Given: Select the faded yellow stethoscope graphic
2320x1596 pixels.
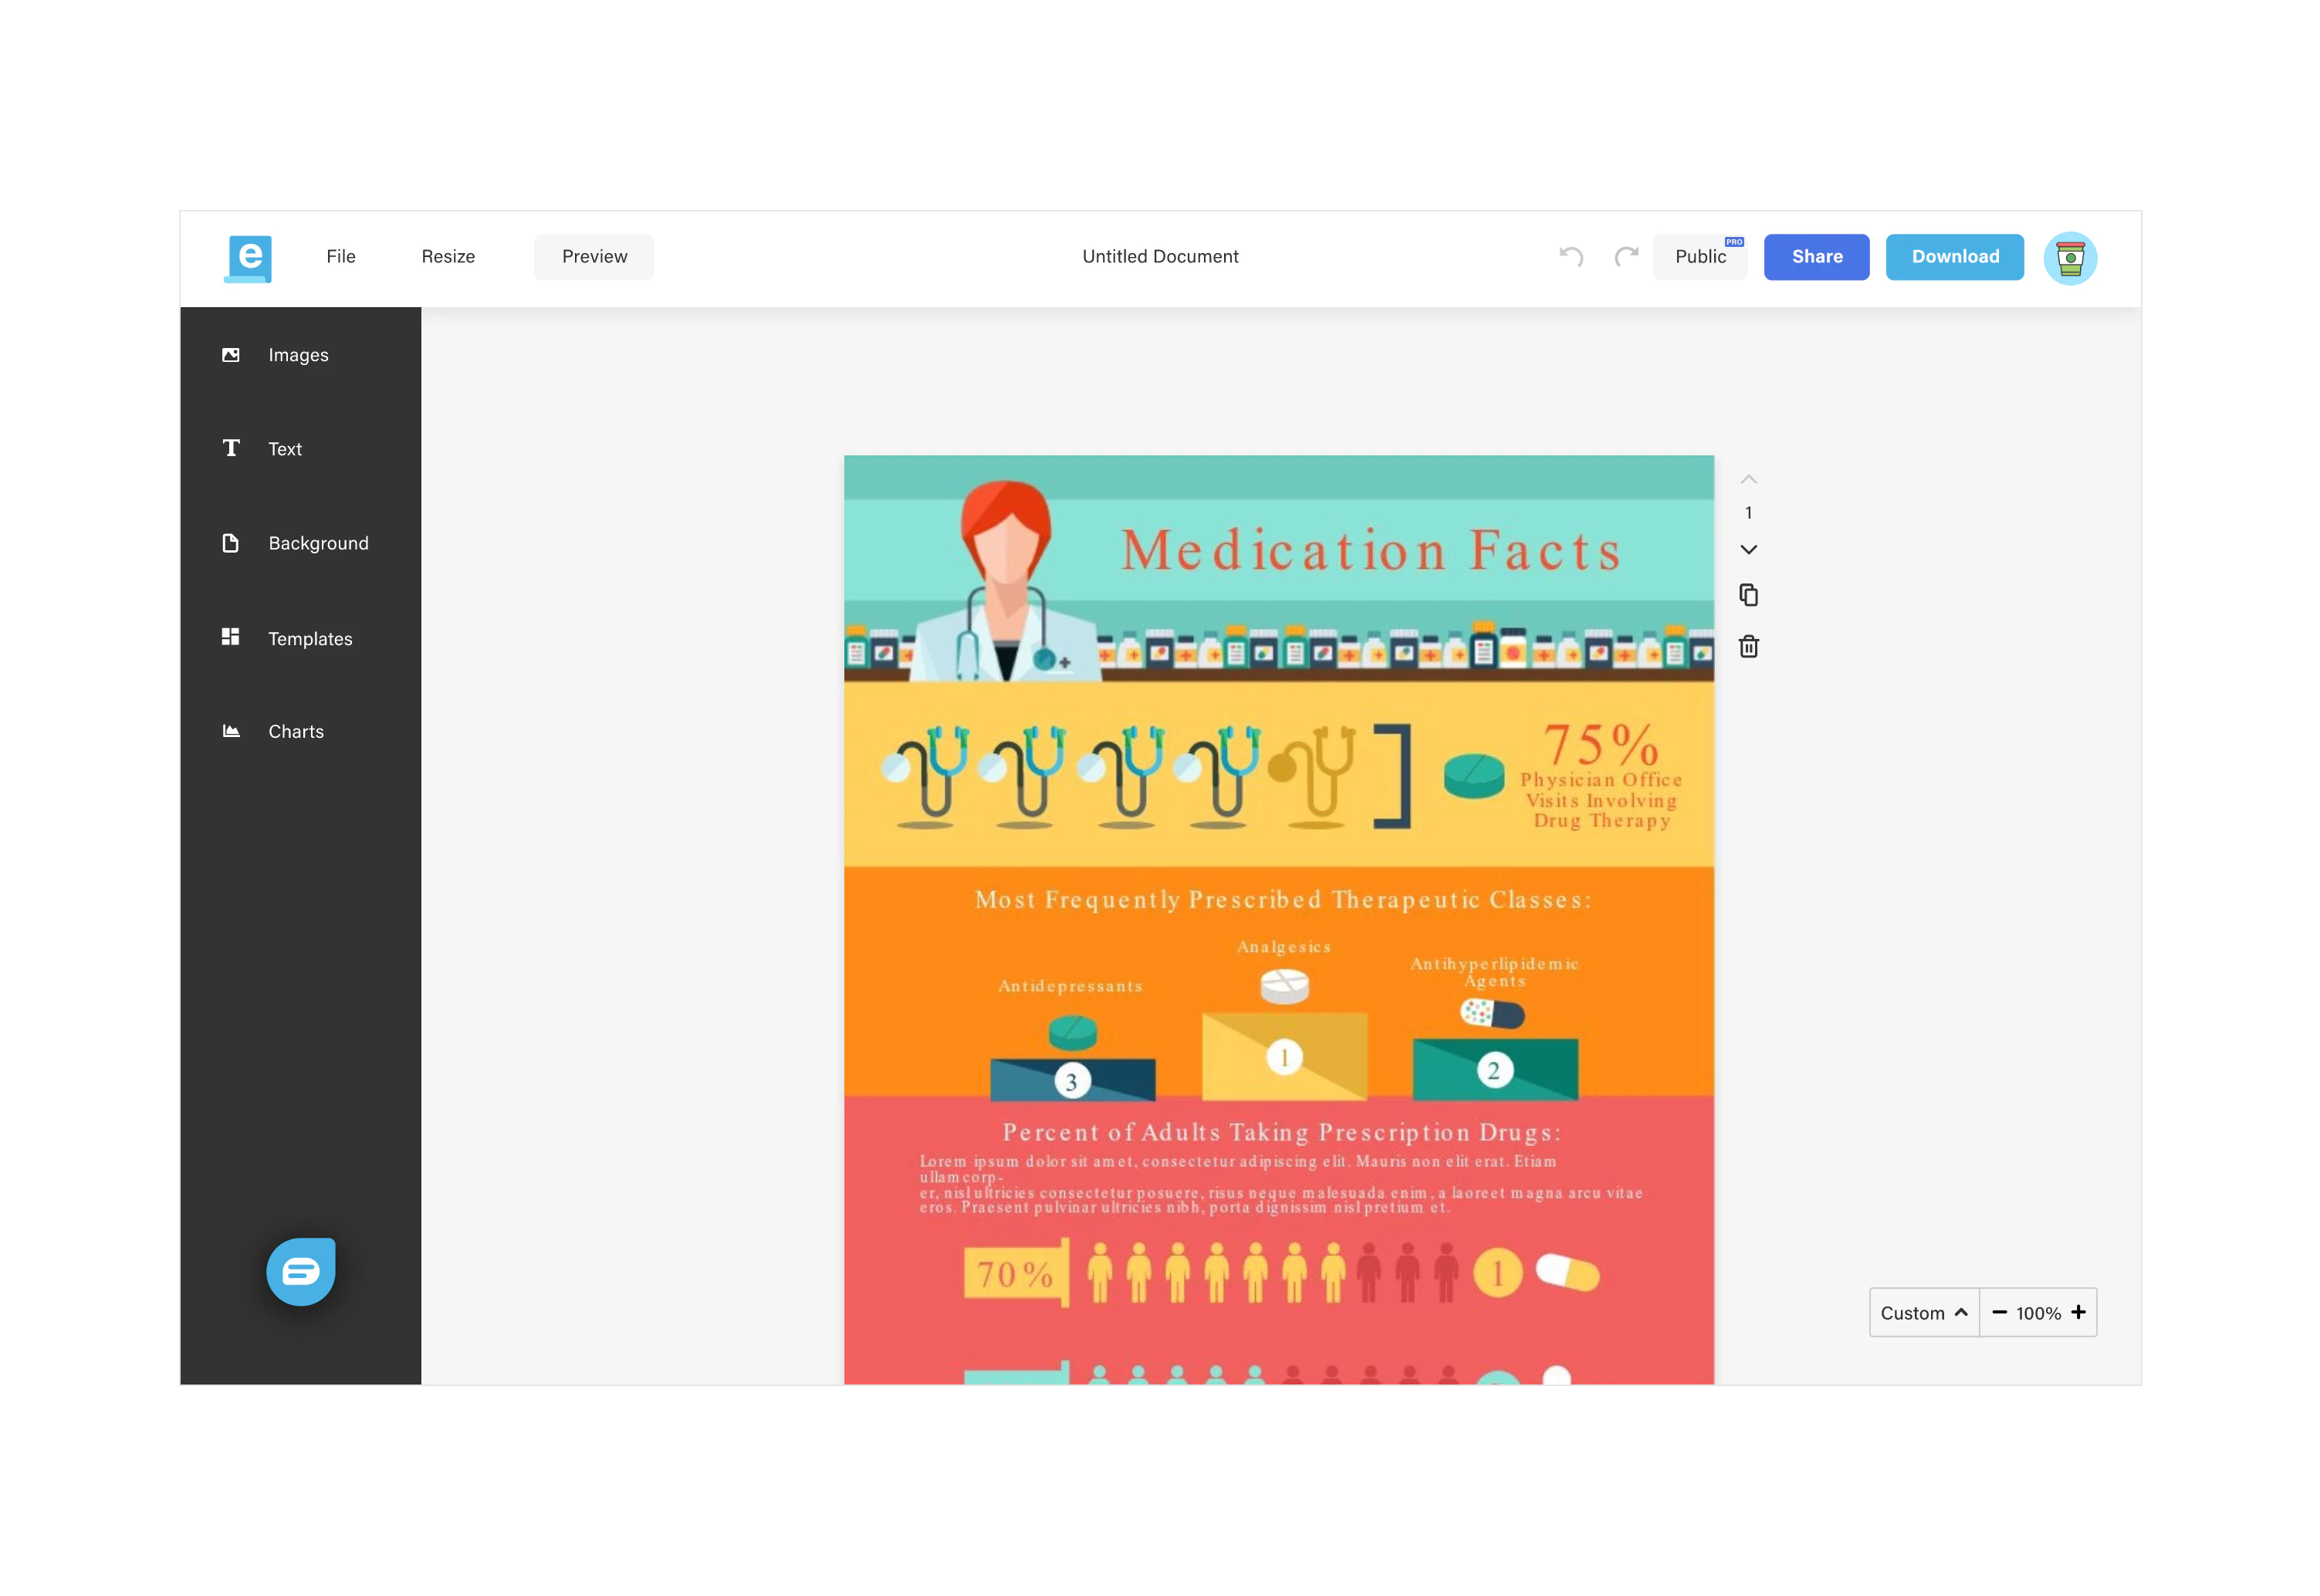Looking at the screenshot, I should tap(1312, 777).
